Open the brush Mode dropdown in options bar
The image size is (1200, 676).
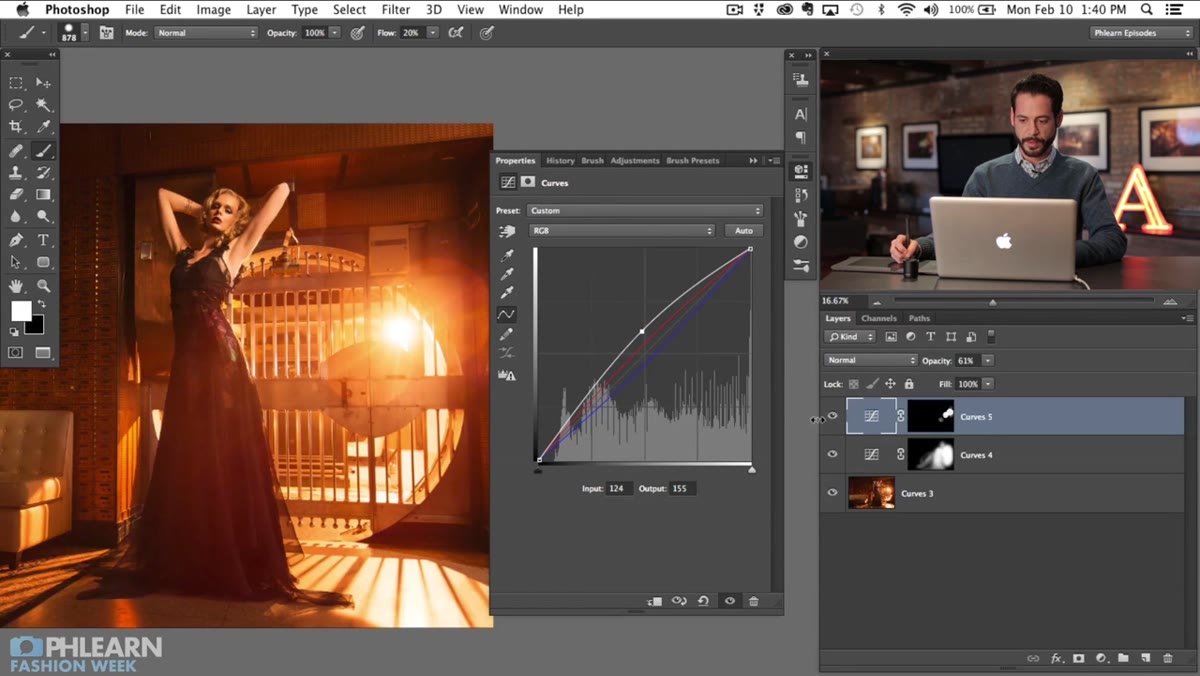click(205, 33)
